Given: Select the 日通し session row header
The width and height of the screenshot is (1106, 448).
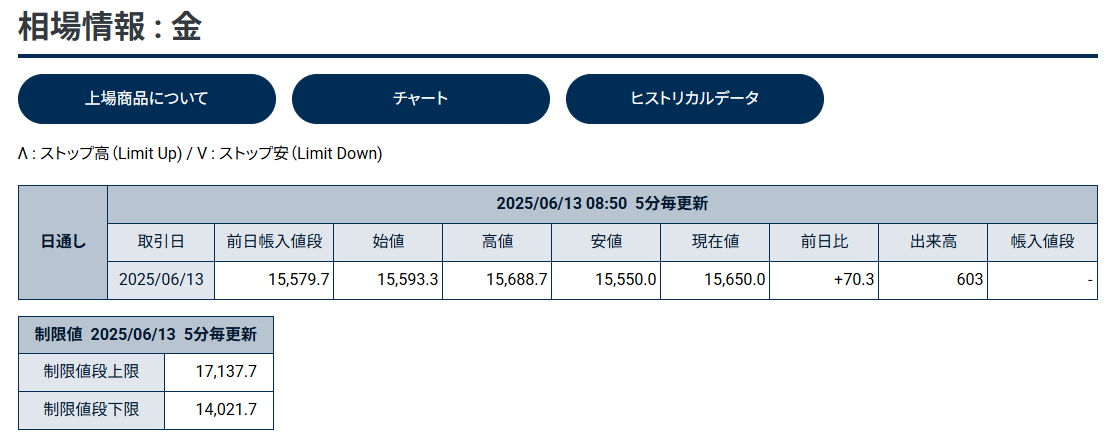Looking at the screenshot, I should point(63,242).
